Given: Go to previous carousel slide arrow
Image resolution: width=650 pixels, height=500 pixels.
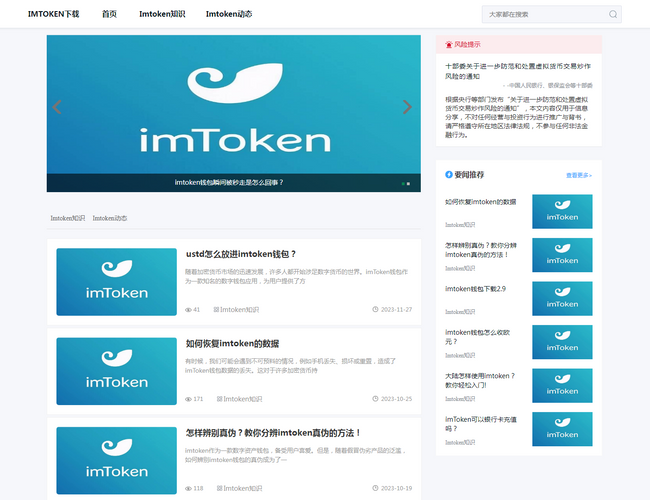Looking at the screenshot, I should click(x=57, y=107).
